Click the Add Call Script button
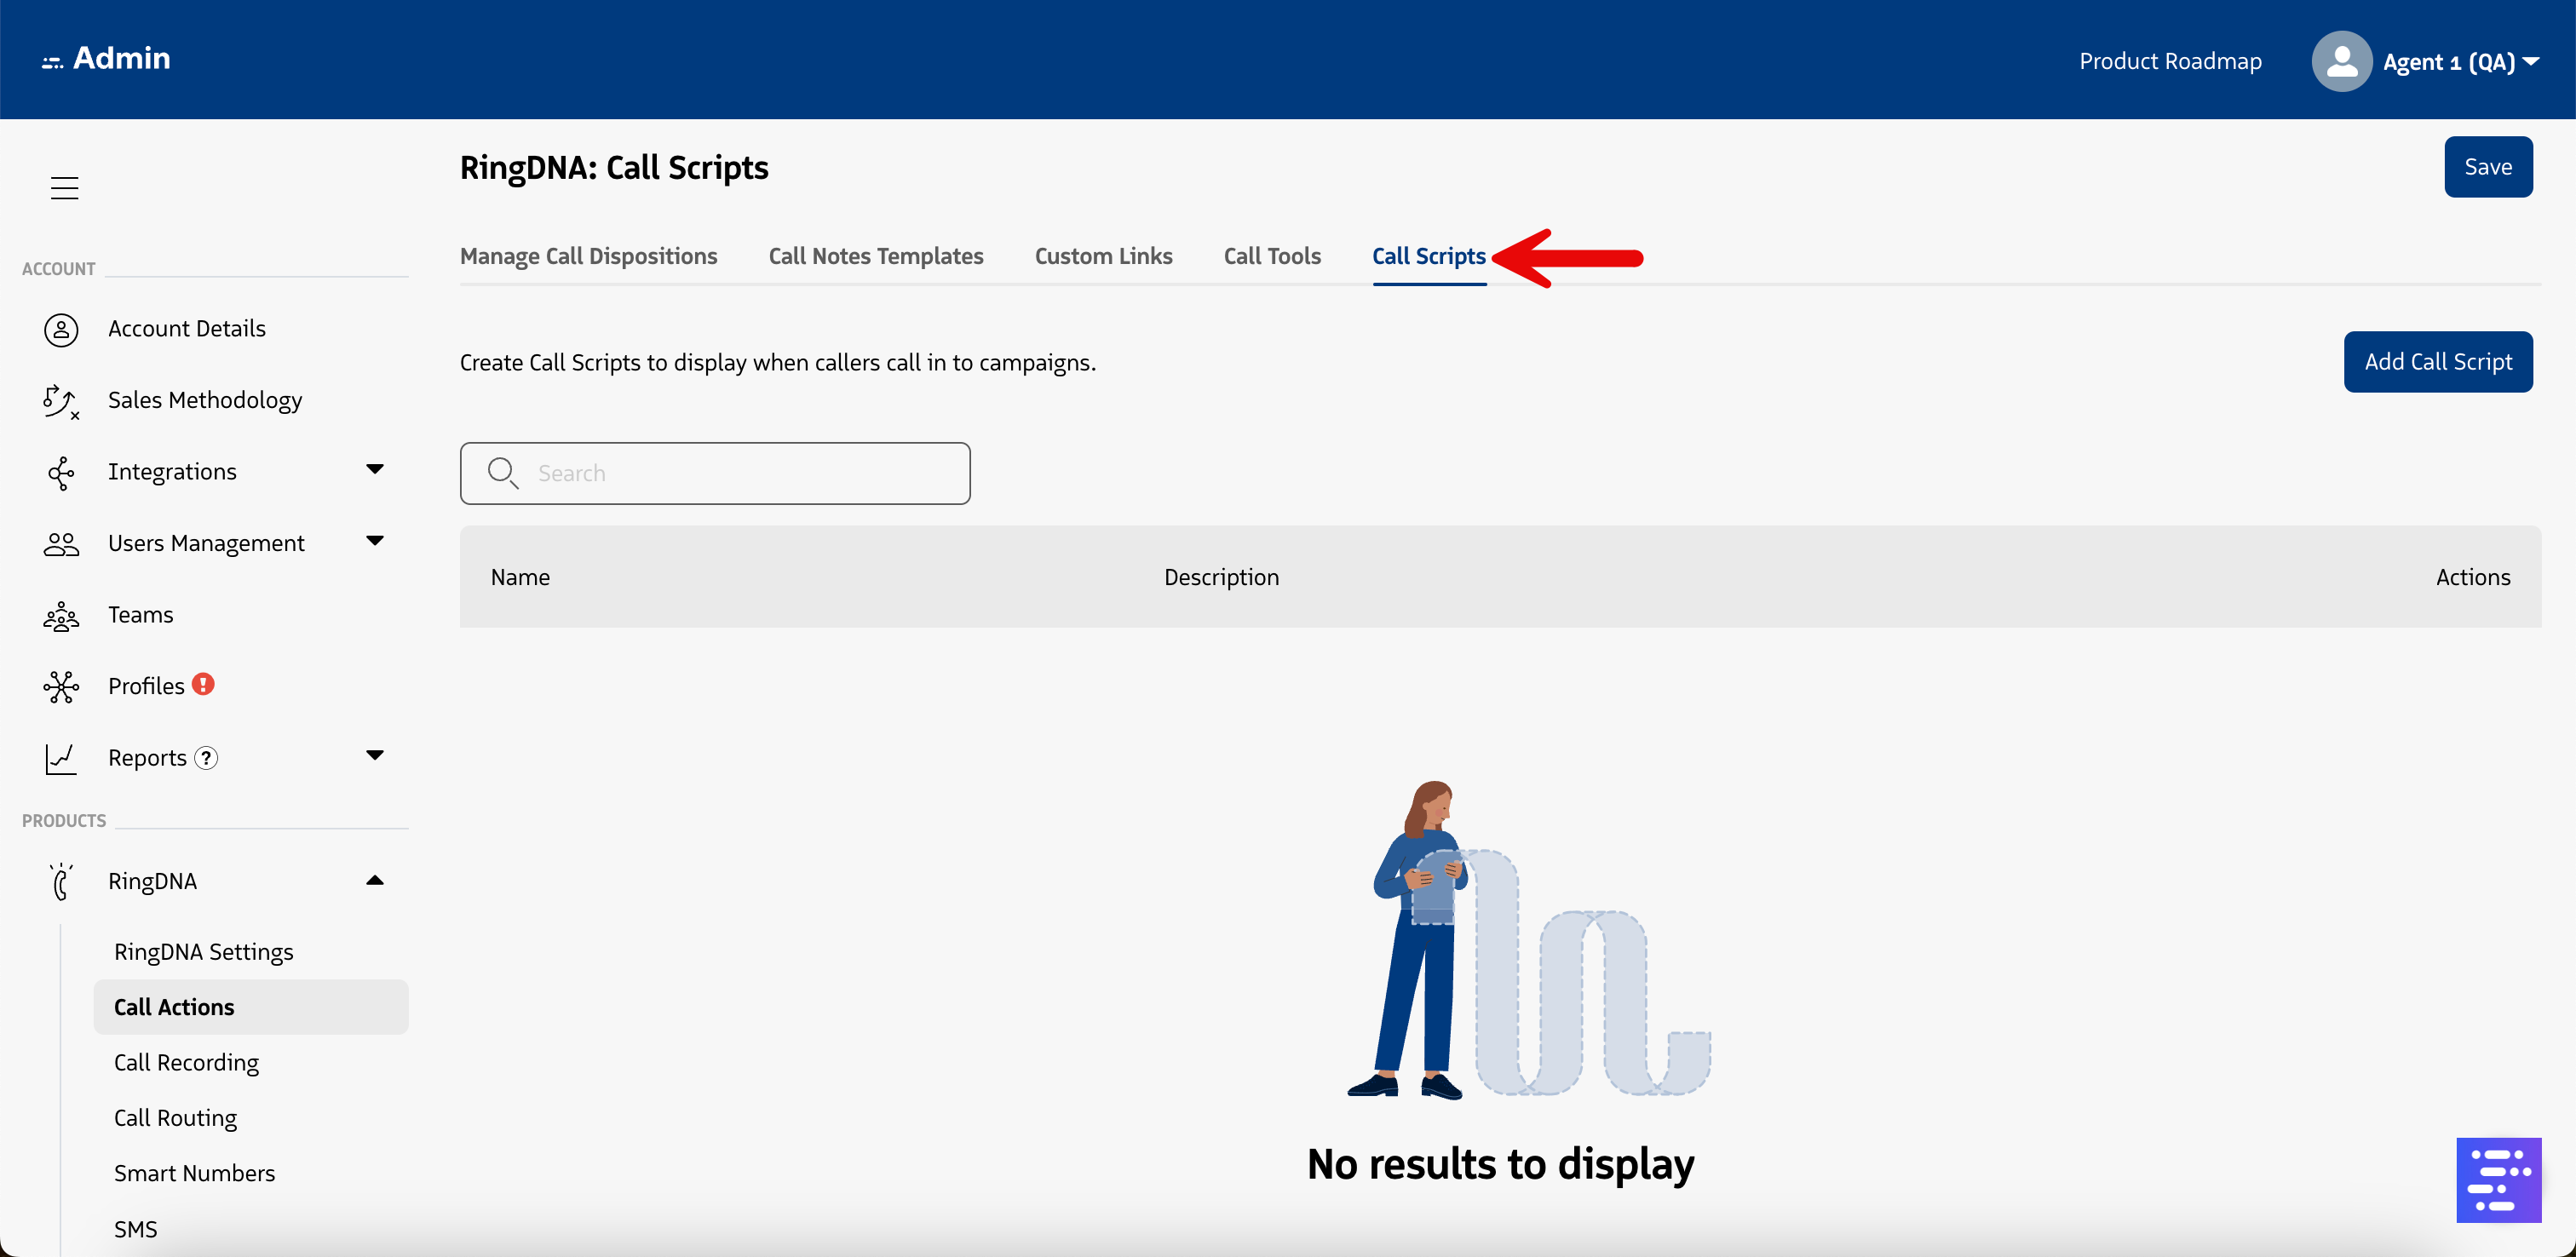Image resolution: width=2576 pixels, height=1257 pixels. pyautogui.click(x=2437, y=362)
